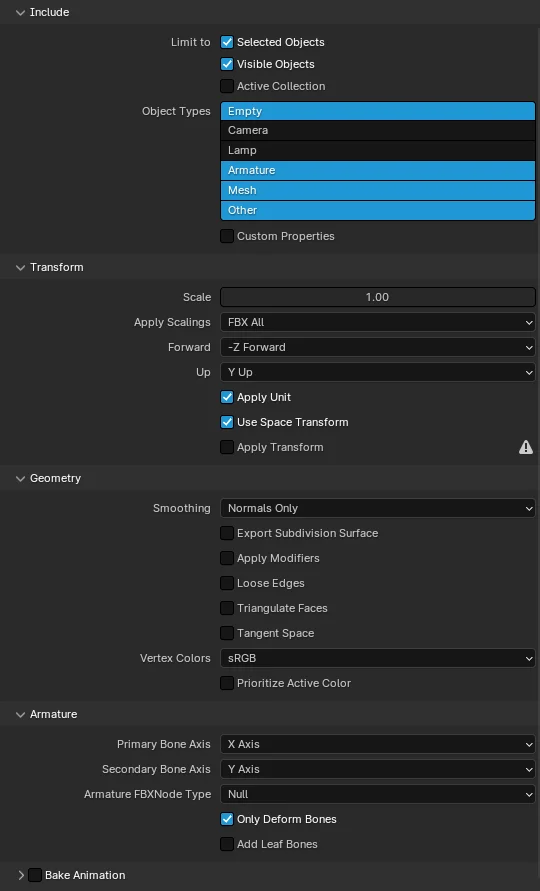Deselect the Mesh object type
This screenshot has width=540, height=891.
[377, 190]
